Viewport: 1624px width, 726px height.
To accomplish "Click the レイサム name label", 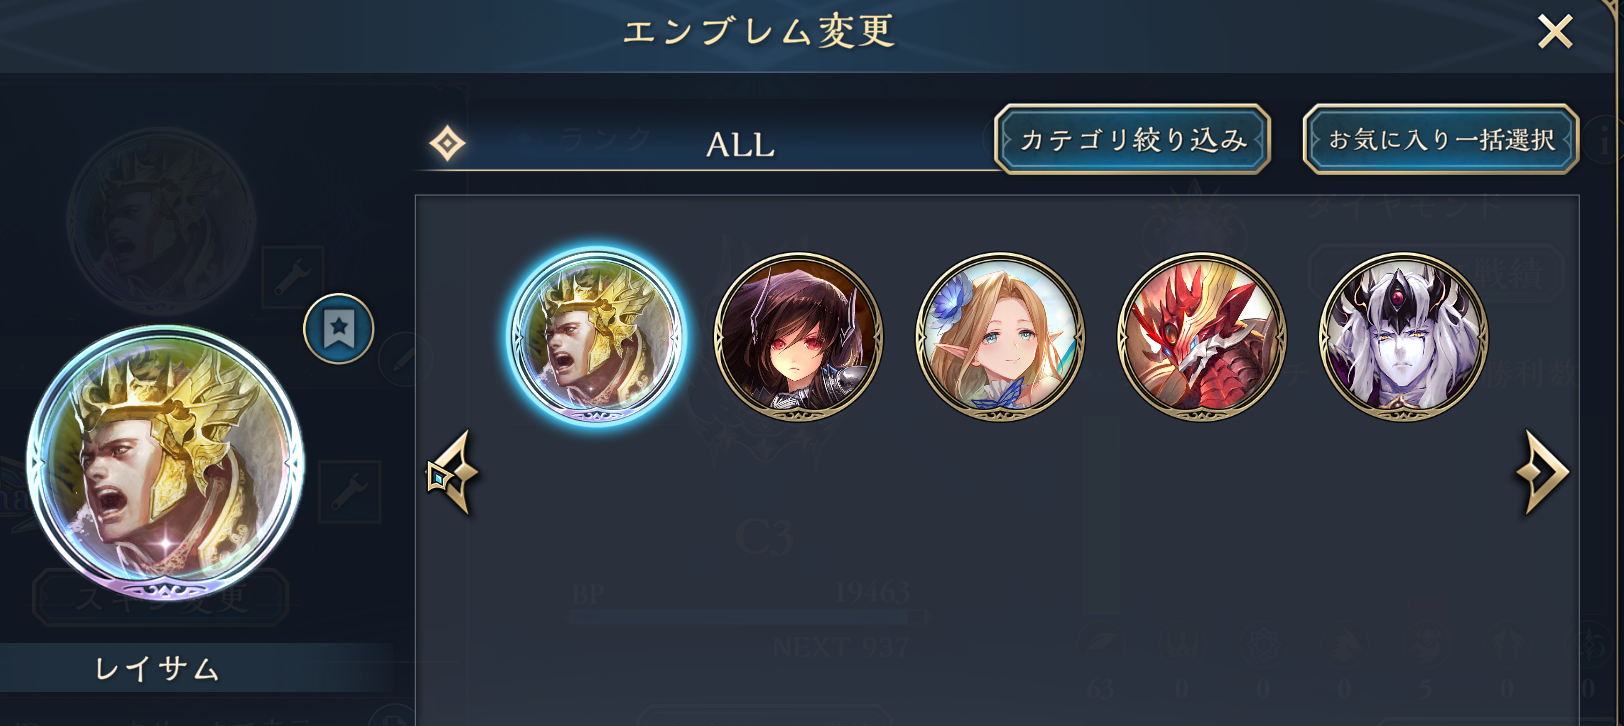I will coord(157,668).
